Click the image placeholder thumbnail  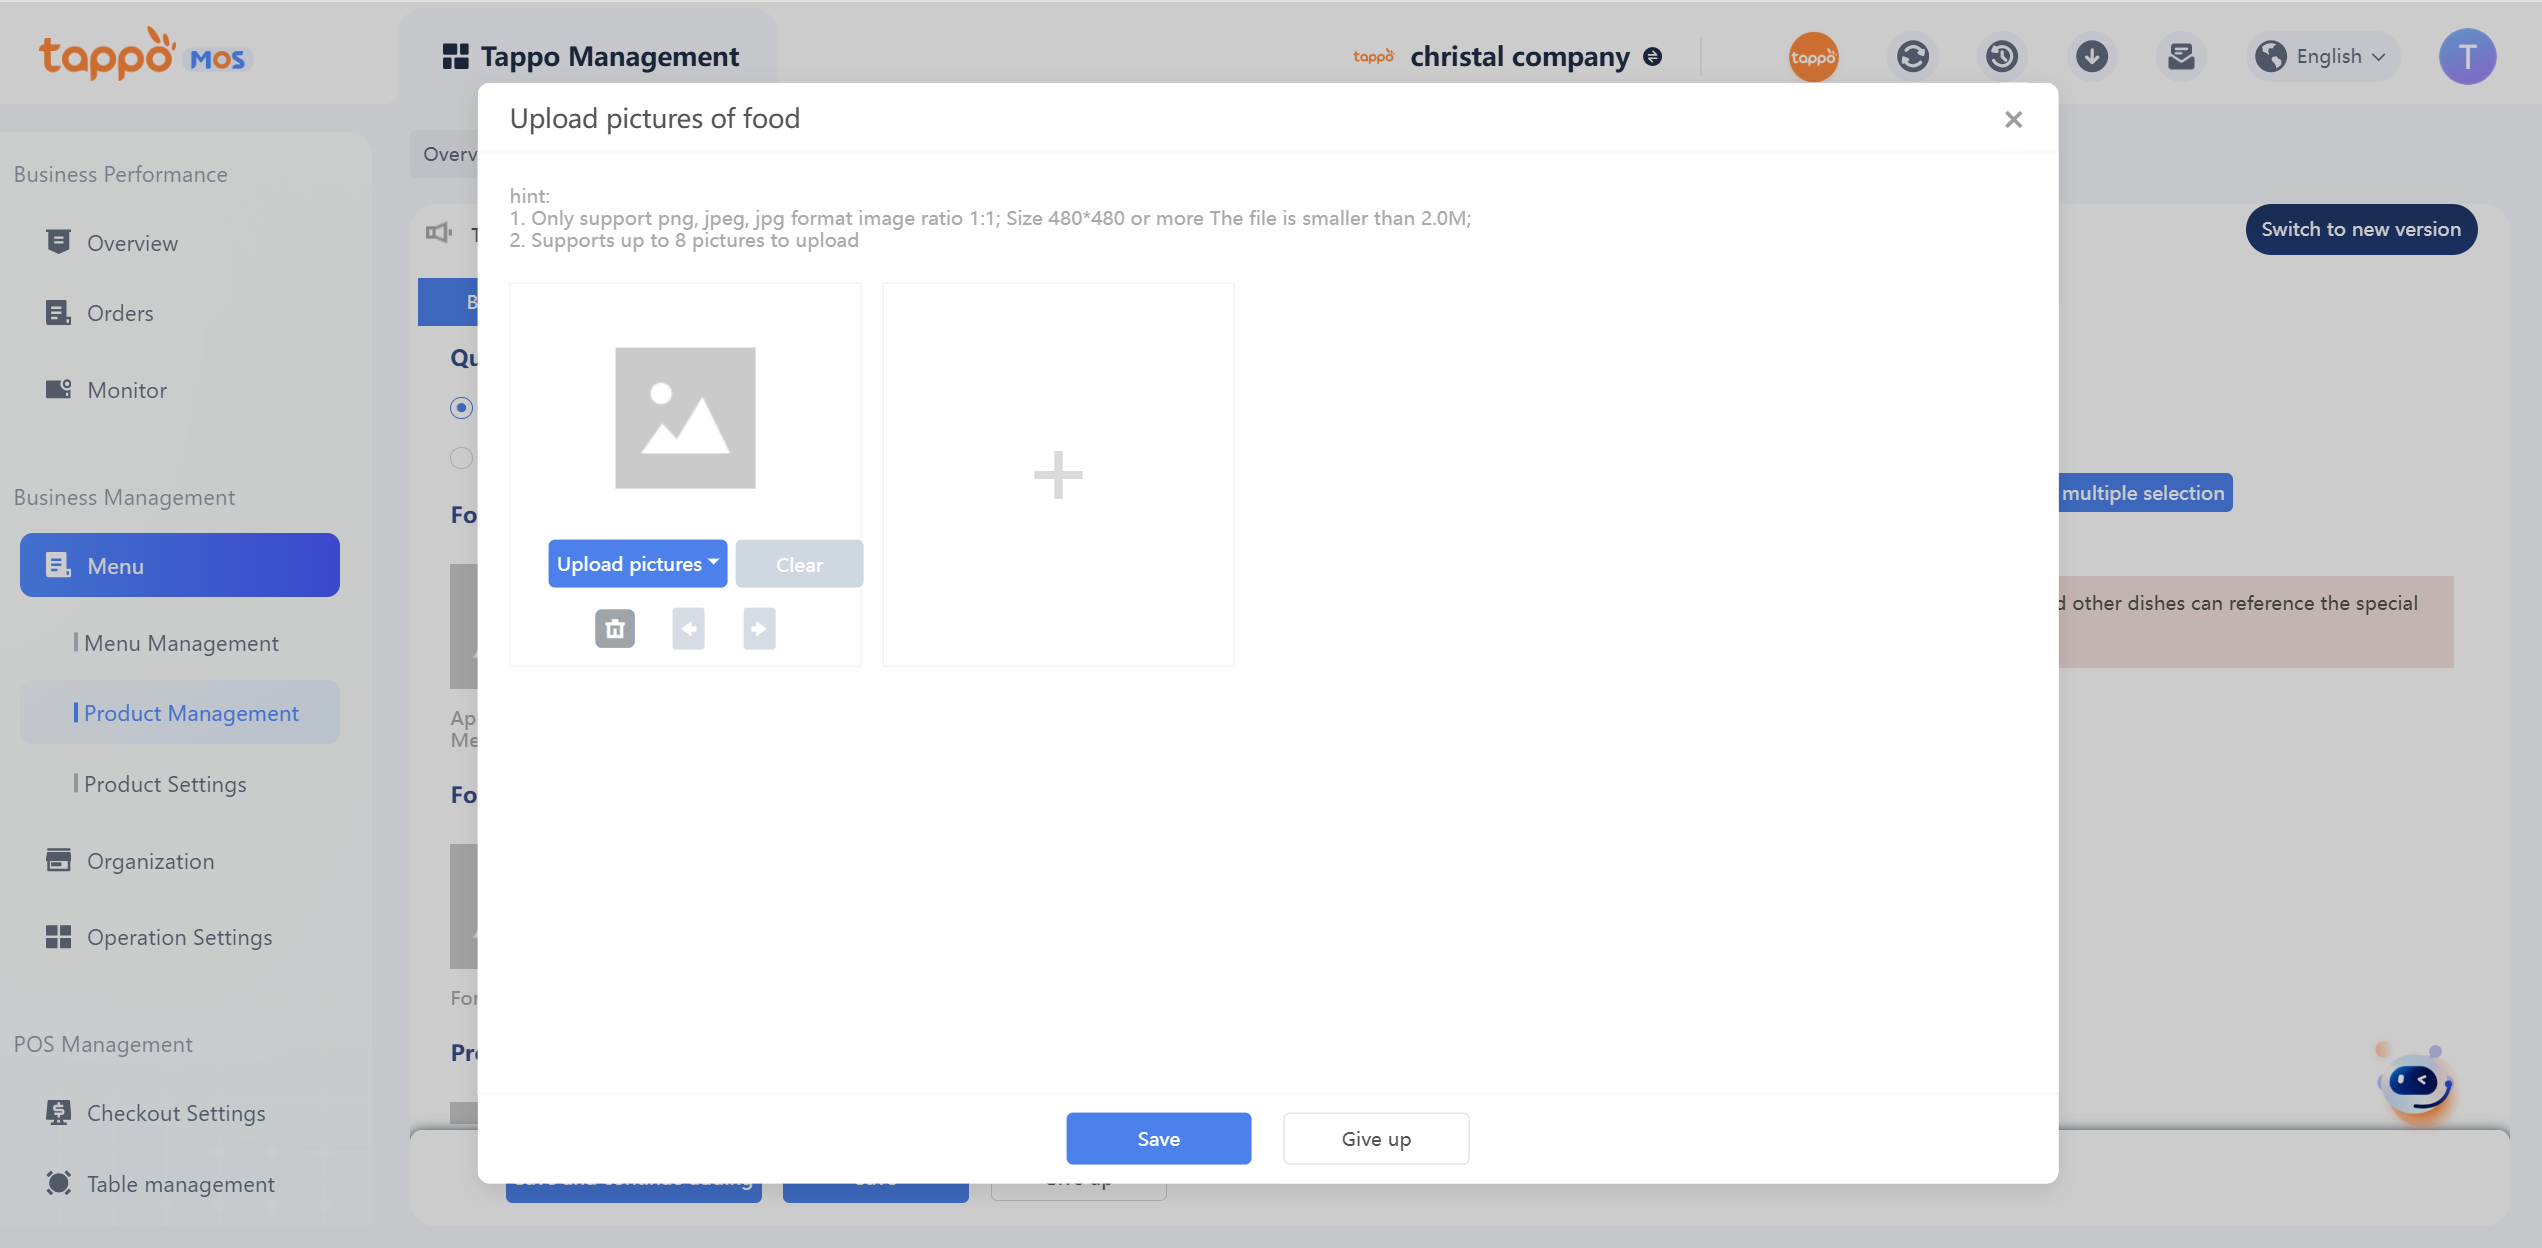point(685,418)
